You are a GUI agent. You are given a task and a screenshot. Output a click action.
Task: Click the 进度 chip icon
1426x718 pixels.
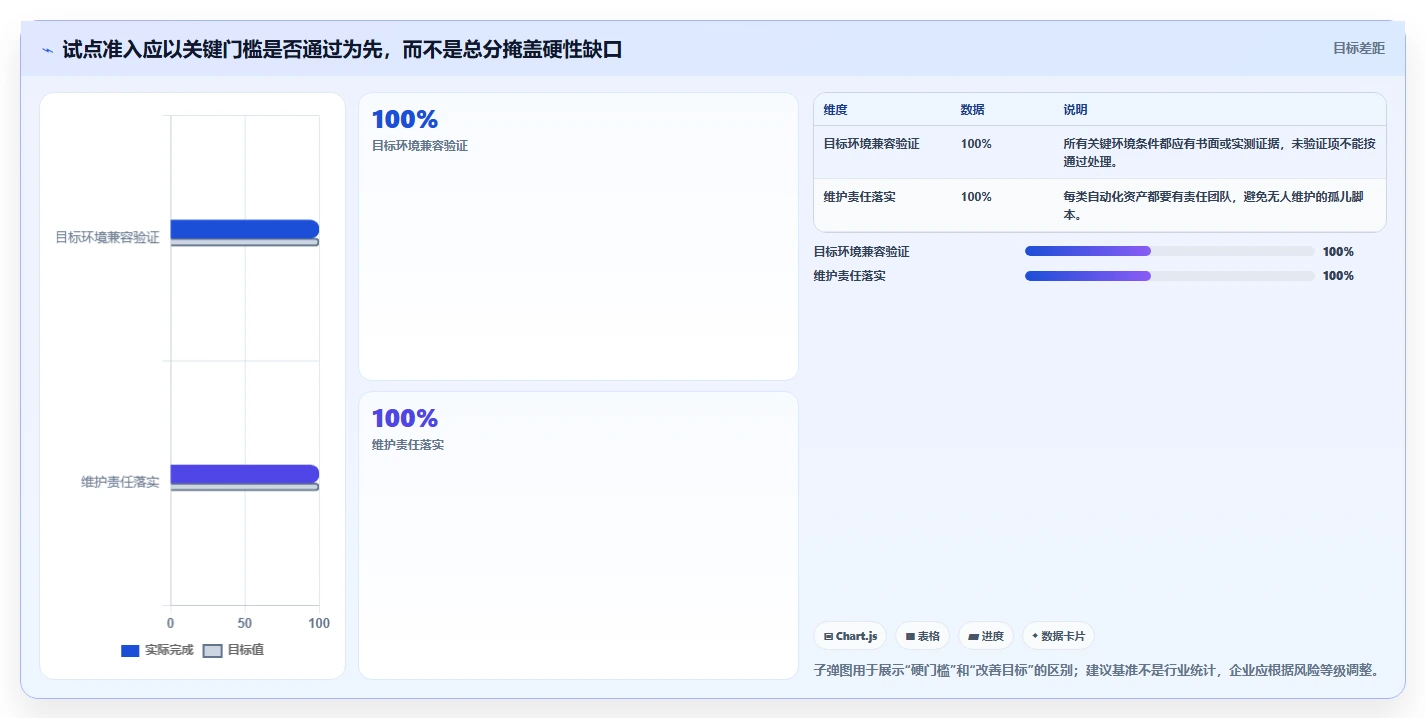point(973,636)
